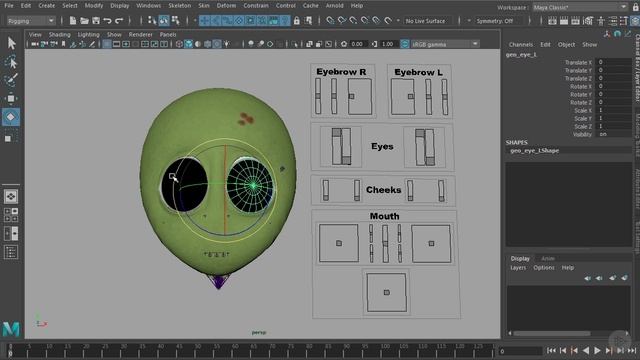Click the Translate X value field
Image resolution: width=640 pixels, height=360 pixels.
pyautogui.click(x=614, y=62)
